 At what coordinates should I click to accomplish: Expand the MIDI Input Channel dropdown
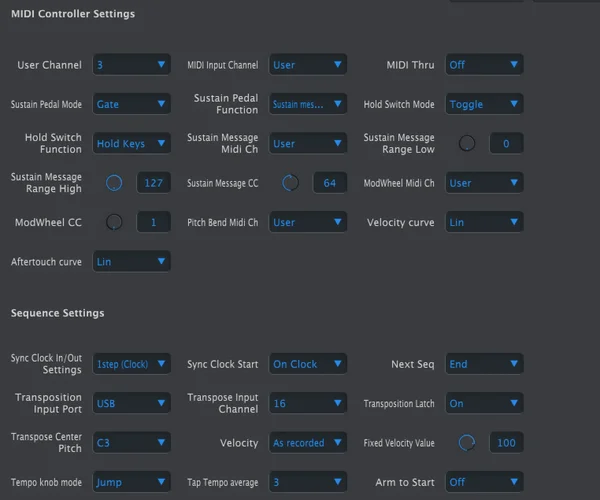[308, 65]
